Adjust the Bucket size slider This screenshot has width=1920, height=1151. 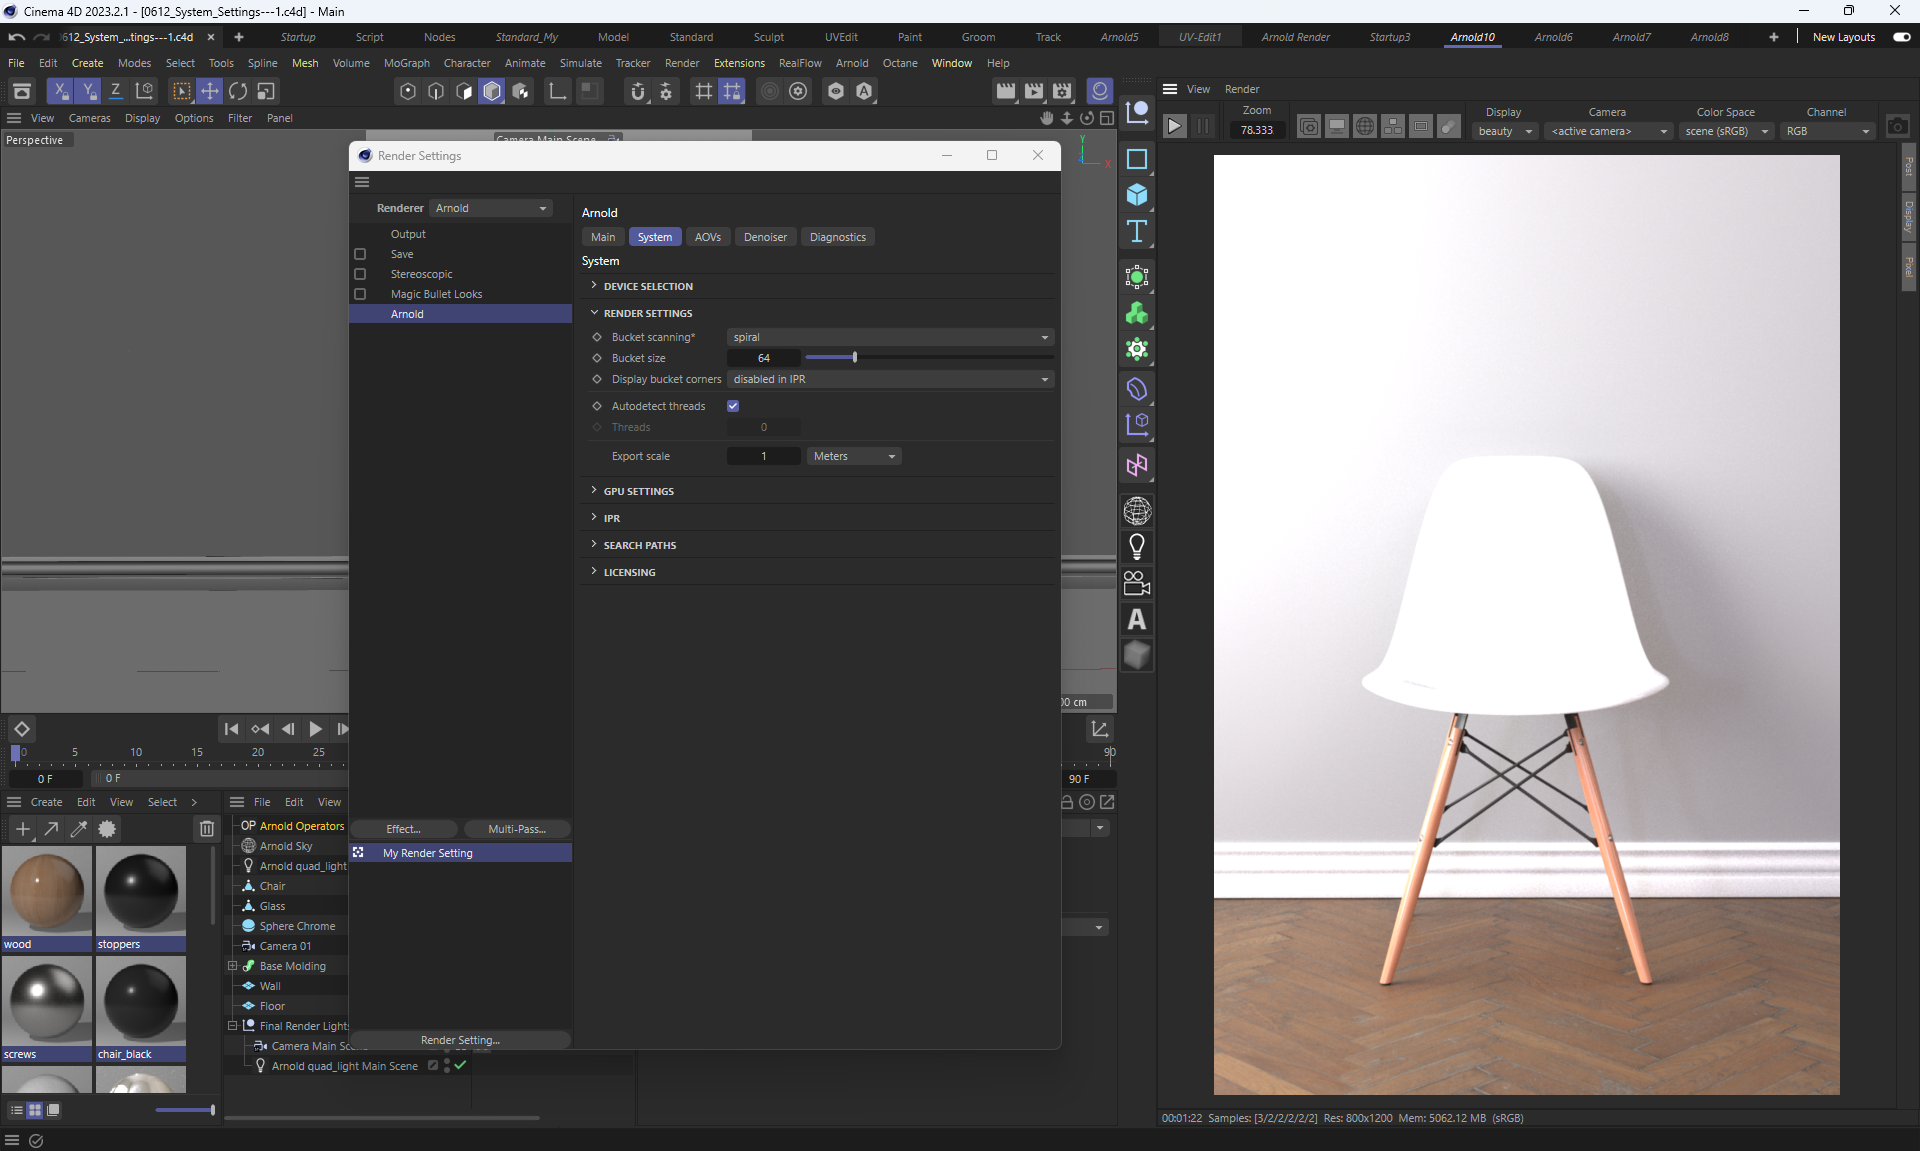click(855, 358)
